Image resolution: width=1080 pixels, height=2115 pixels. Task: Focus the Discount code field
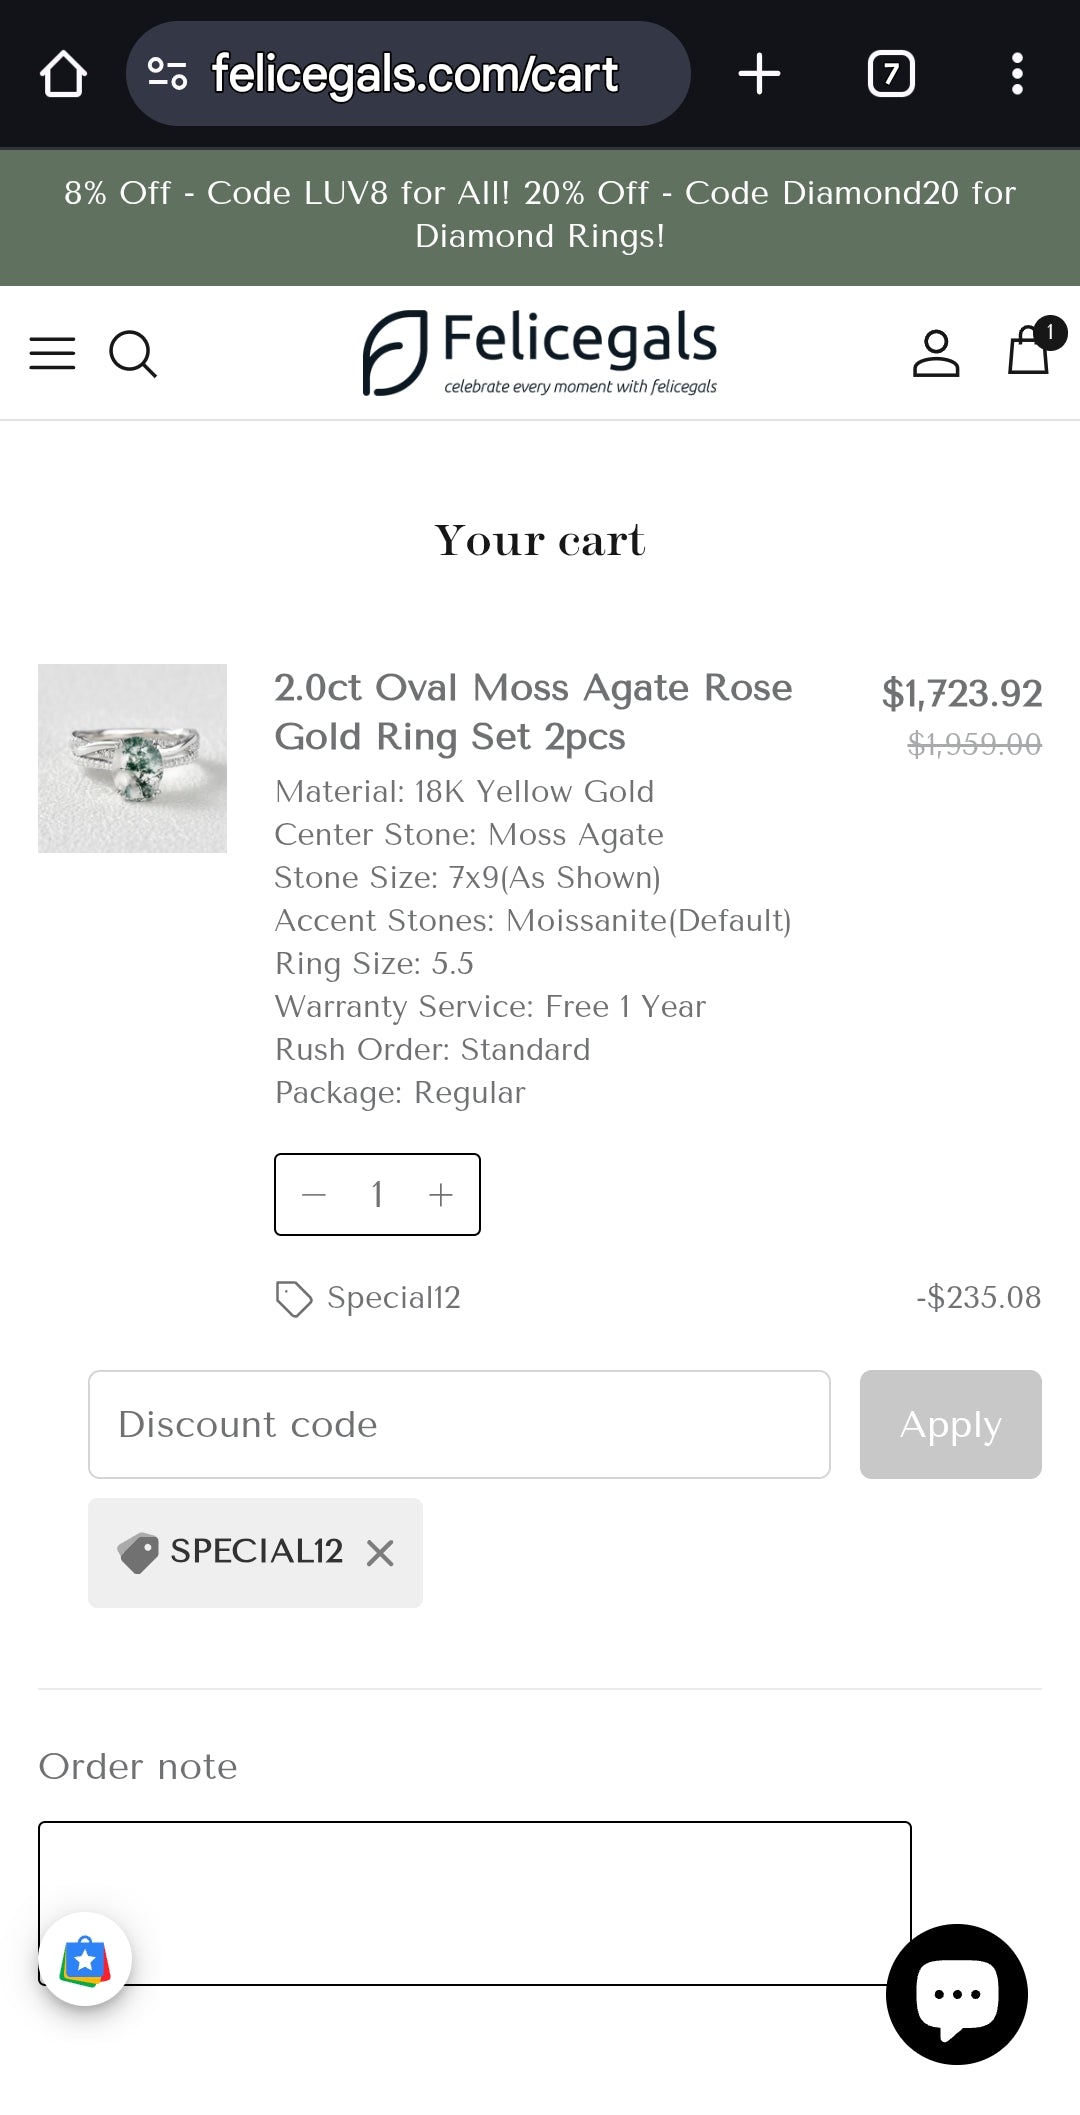click(459, 1424)
